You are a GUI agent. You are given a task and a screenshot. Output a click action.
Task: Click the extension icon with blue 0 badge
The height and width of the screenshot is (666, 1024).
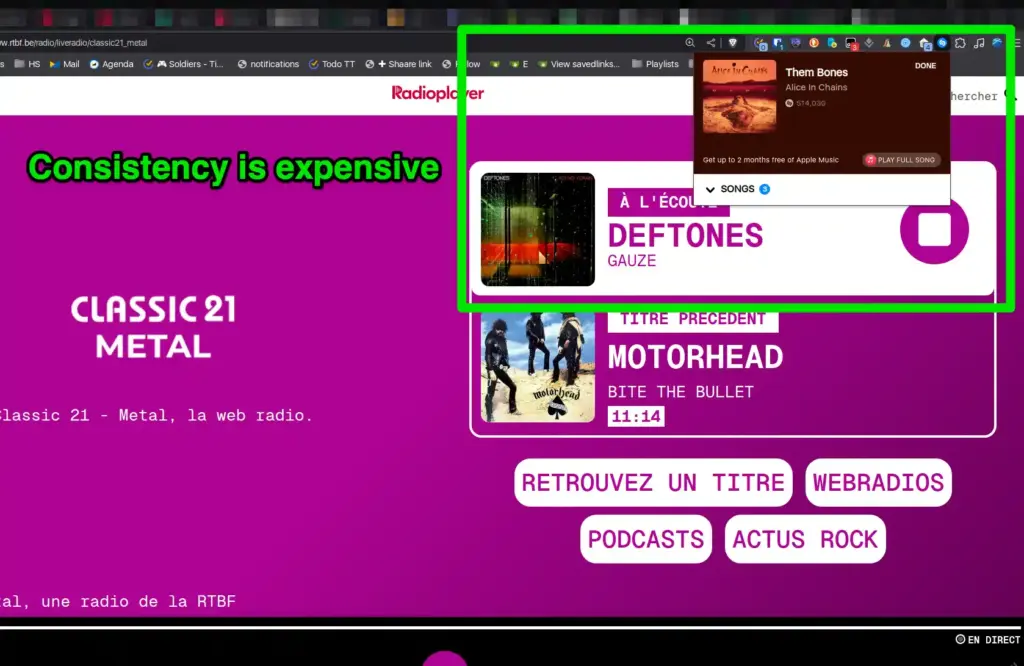pos(760,44)
